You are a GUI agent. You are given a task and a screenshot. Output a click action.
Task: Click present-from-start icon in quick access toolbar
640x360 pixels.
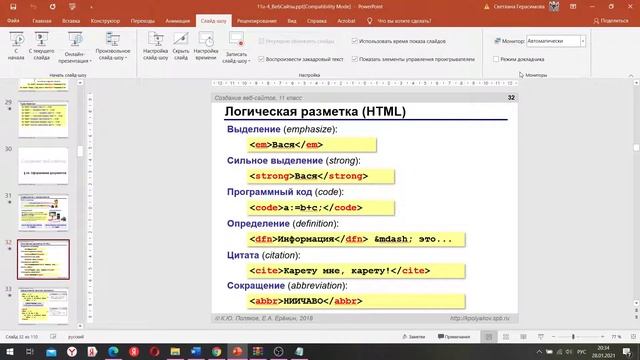[x=72, y=7]
